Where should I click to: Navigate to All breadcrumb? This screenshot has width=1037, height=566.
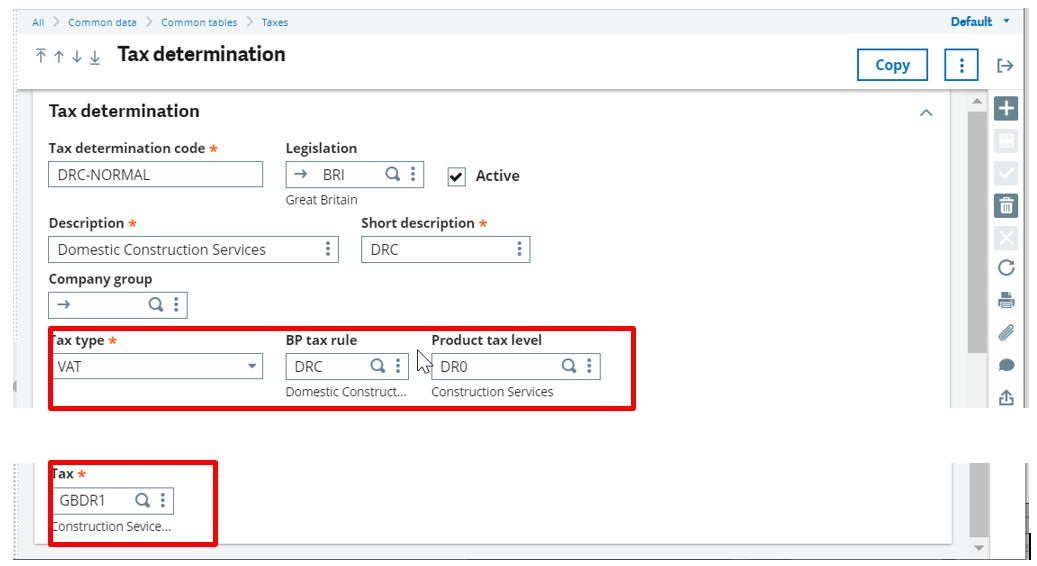[38, 22]
